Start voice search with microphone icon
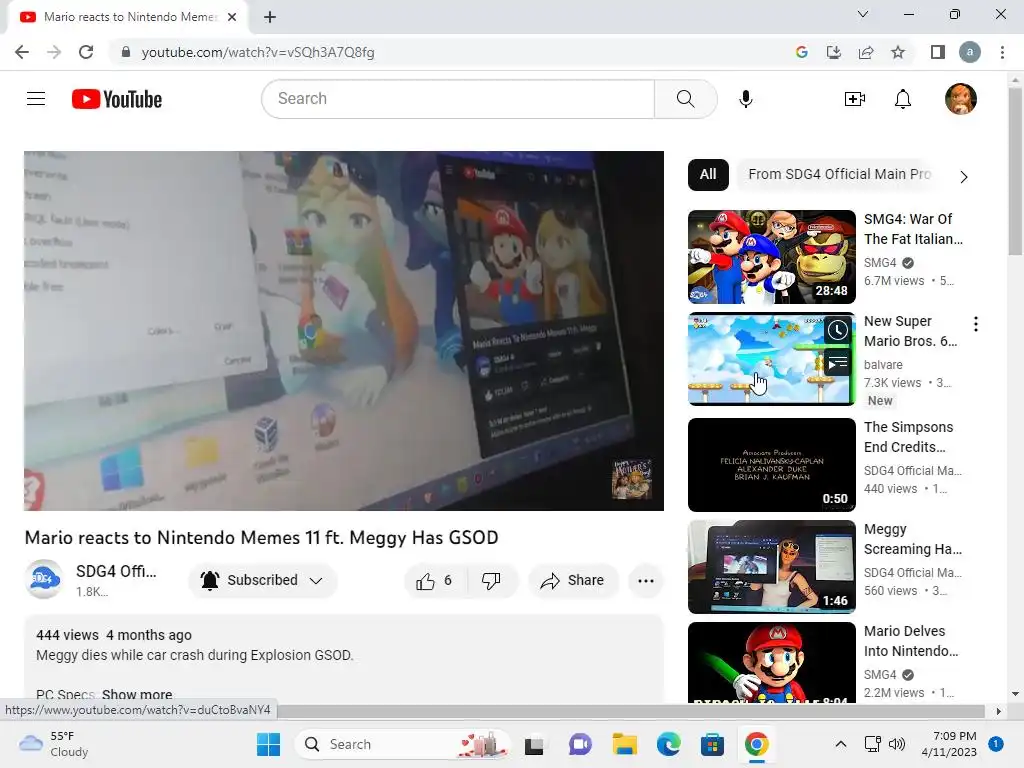The height and width of the screenshot is (768, 1024). [746, 99]
